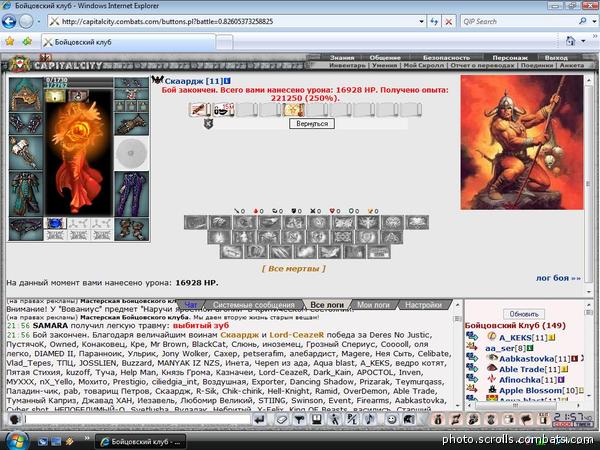Click the body armor equipment slot
Screen dimensions: 600x450
pyautogui.click(x=26, y=193)
